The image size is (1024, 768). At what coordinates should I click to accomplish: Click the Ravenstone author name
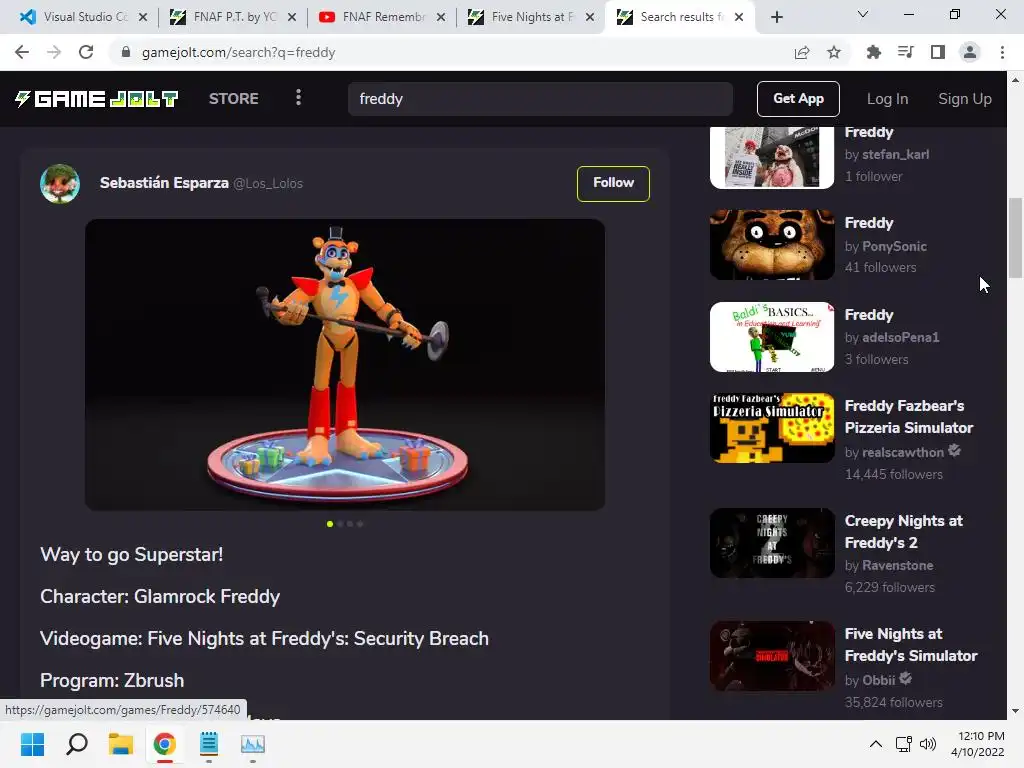(x=897, y=565)
